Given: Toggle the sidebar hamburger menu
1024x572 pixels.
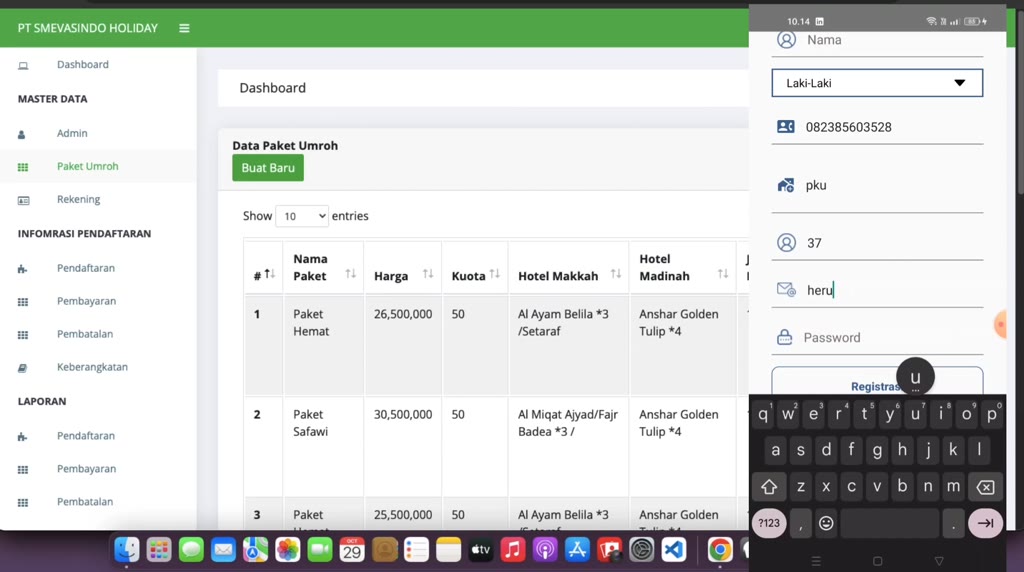Looking at the screenshot, I should 184,28.
